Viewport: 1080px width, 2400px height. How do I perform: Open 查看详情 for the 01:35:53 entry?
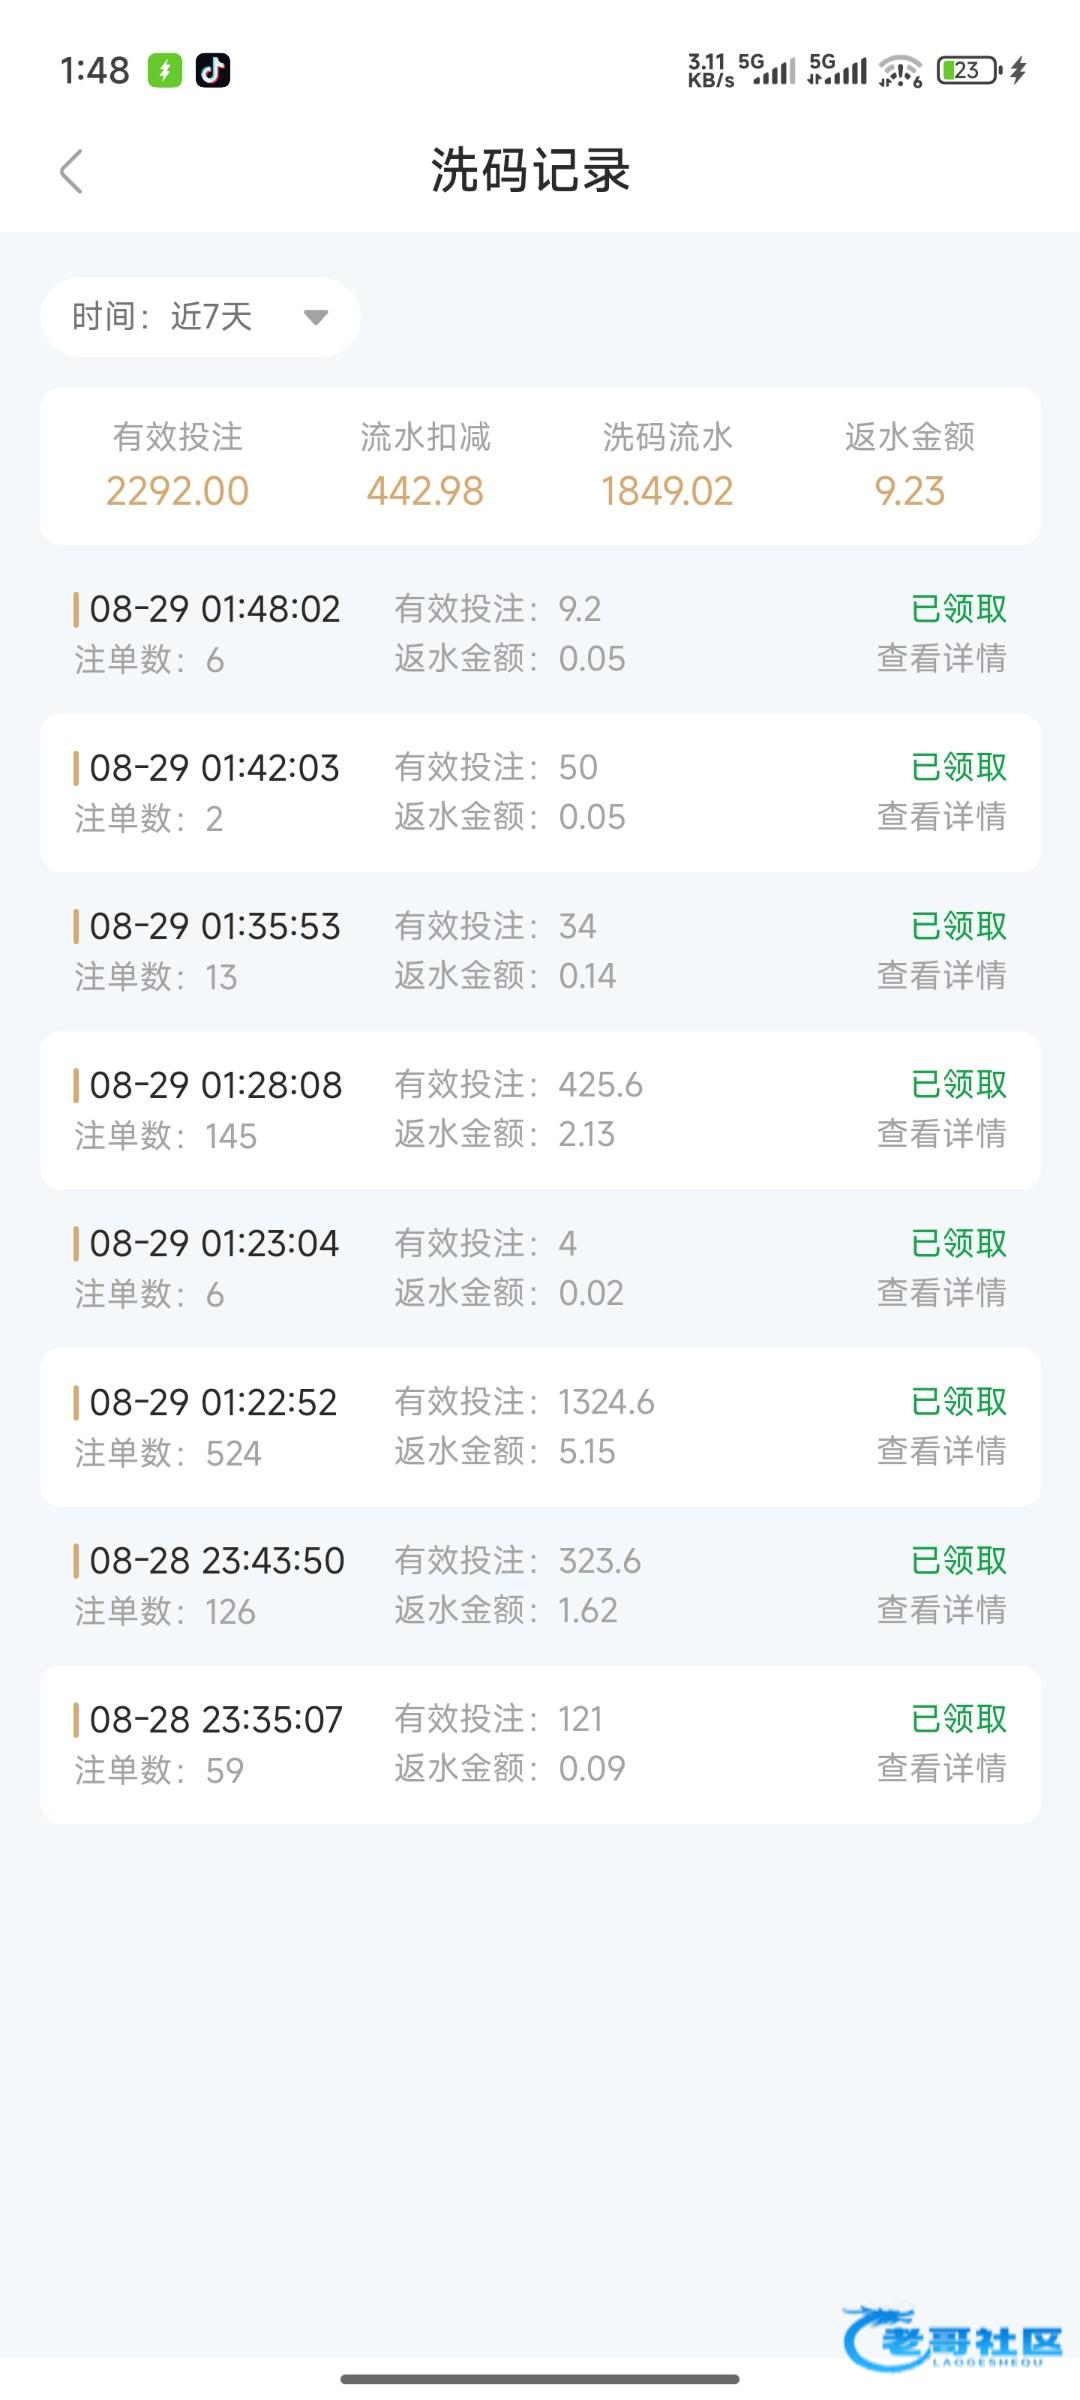(941, 975)
